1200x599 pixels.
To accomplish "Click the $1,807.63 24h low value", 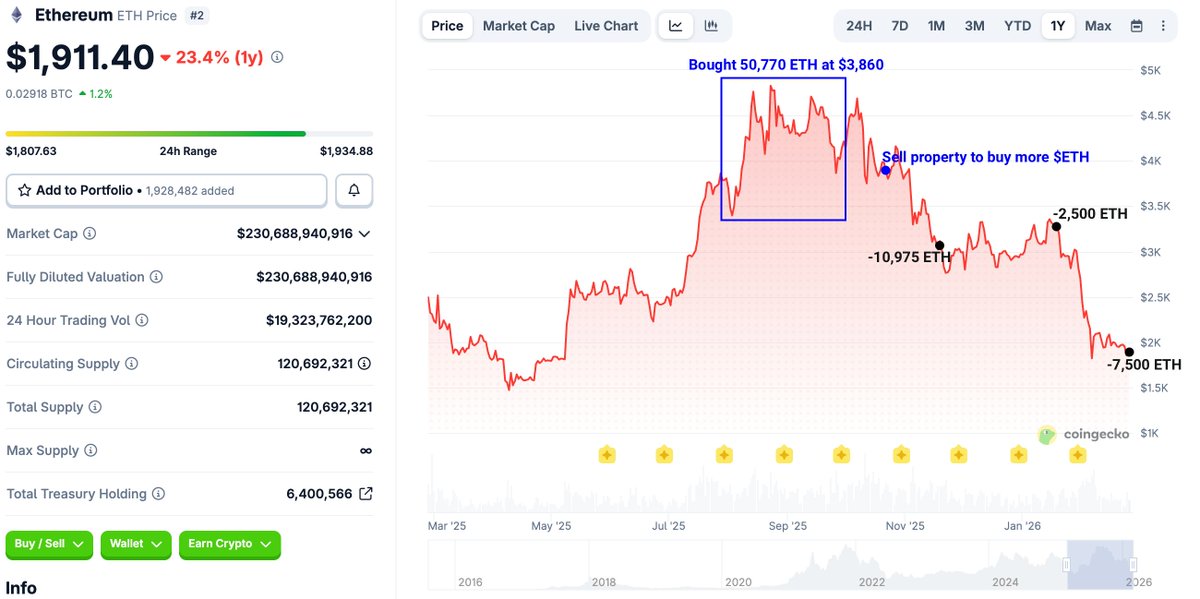I will coord(31,151).
